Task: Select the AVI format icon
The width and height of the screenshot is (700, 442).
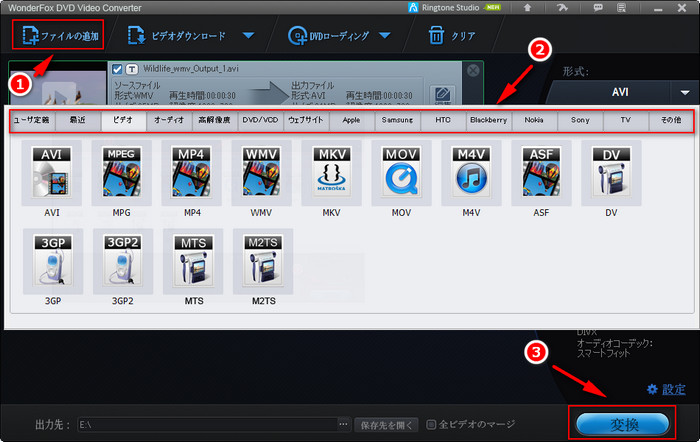Action: [51, 173]
